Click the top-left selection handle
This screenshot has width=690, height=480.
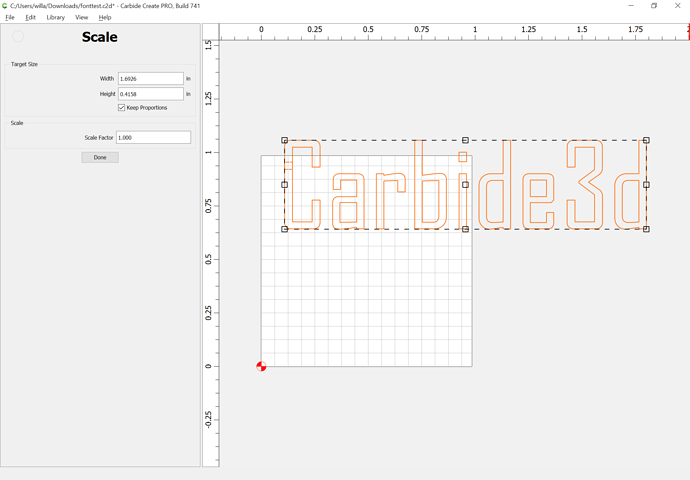tap(285, 140)
